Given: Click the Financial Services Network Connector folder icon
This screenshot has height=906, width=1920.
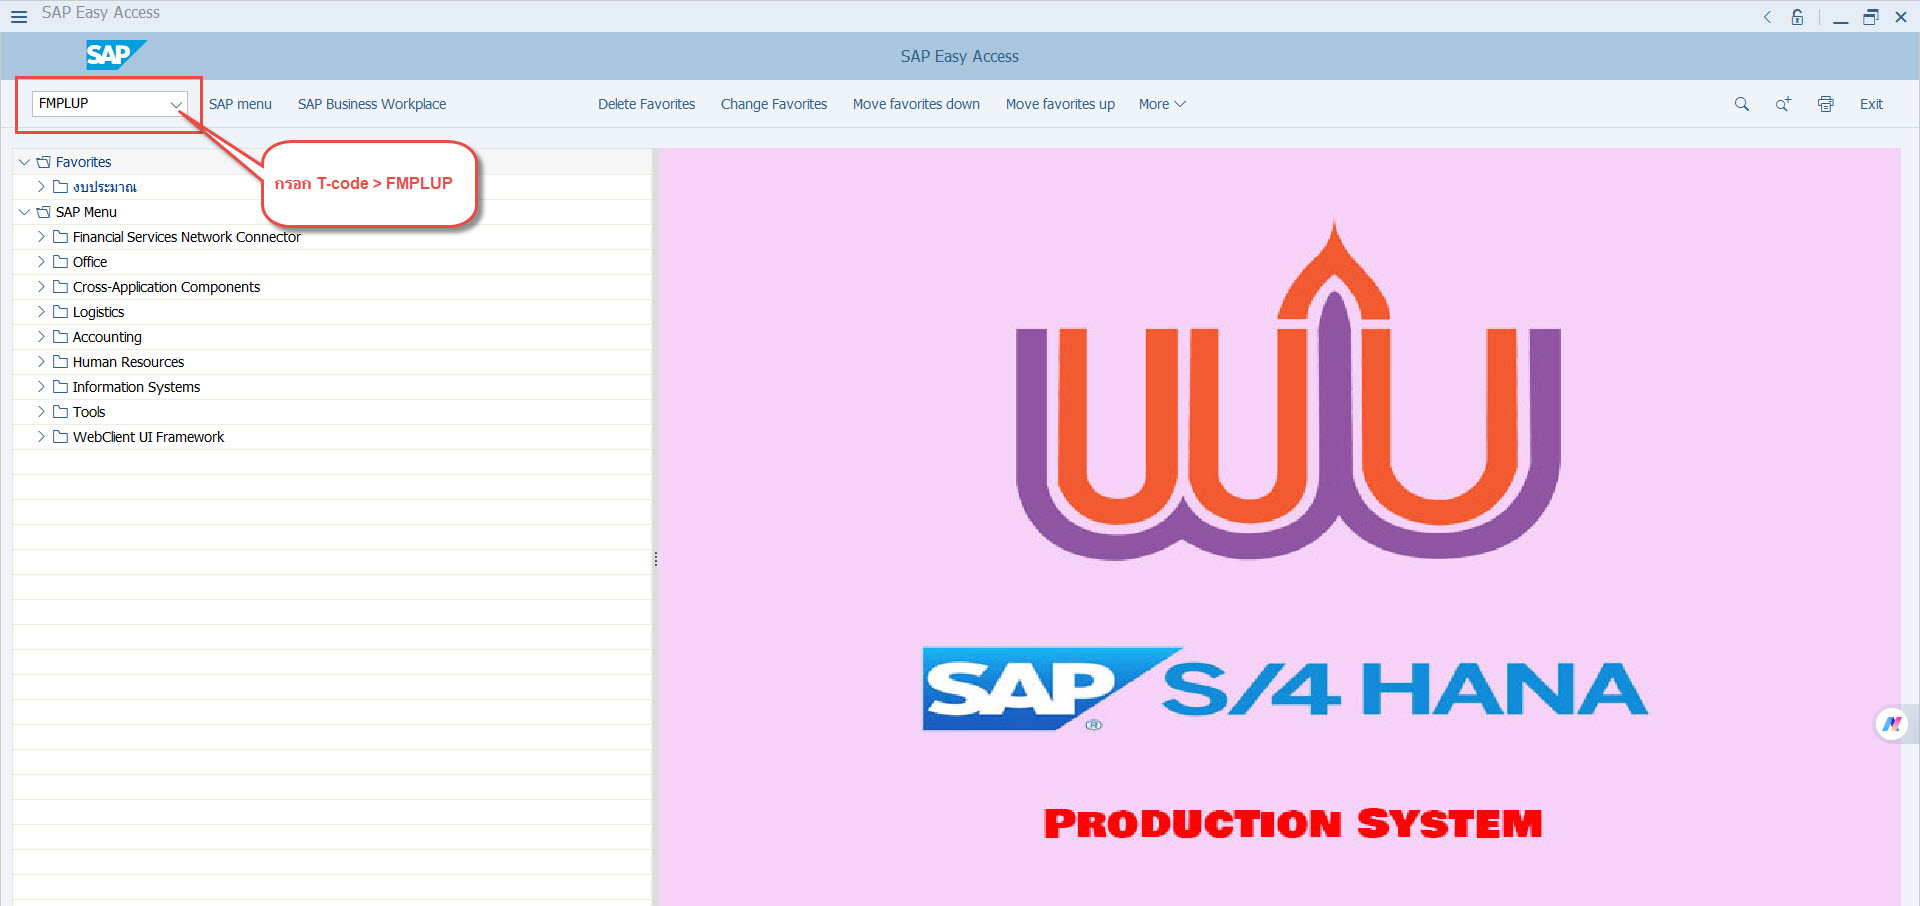Looking at the screenshot, I should [x=60, y=237].
